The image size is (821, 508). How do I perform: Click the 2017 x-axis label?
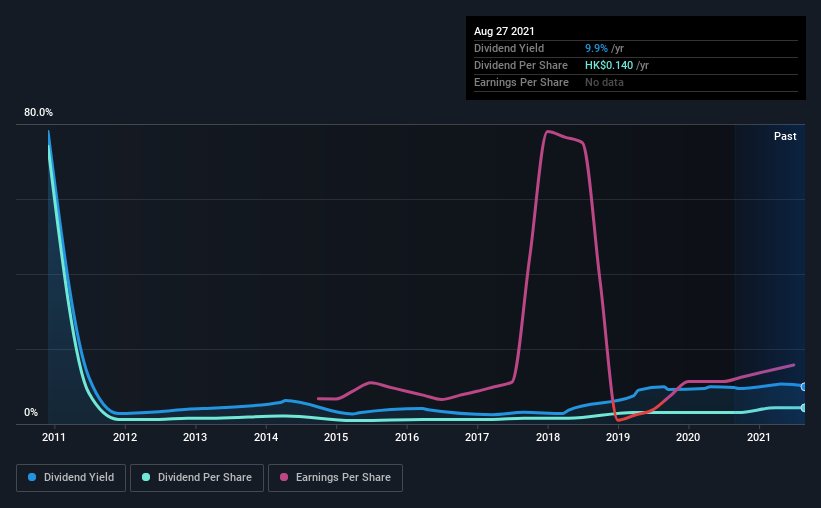(477, 437)
